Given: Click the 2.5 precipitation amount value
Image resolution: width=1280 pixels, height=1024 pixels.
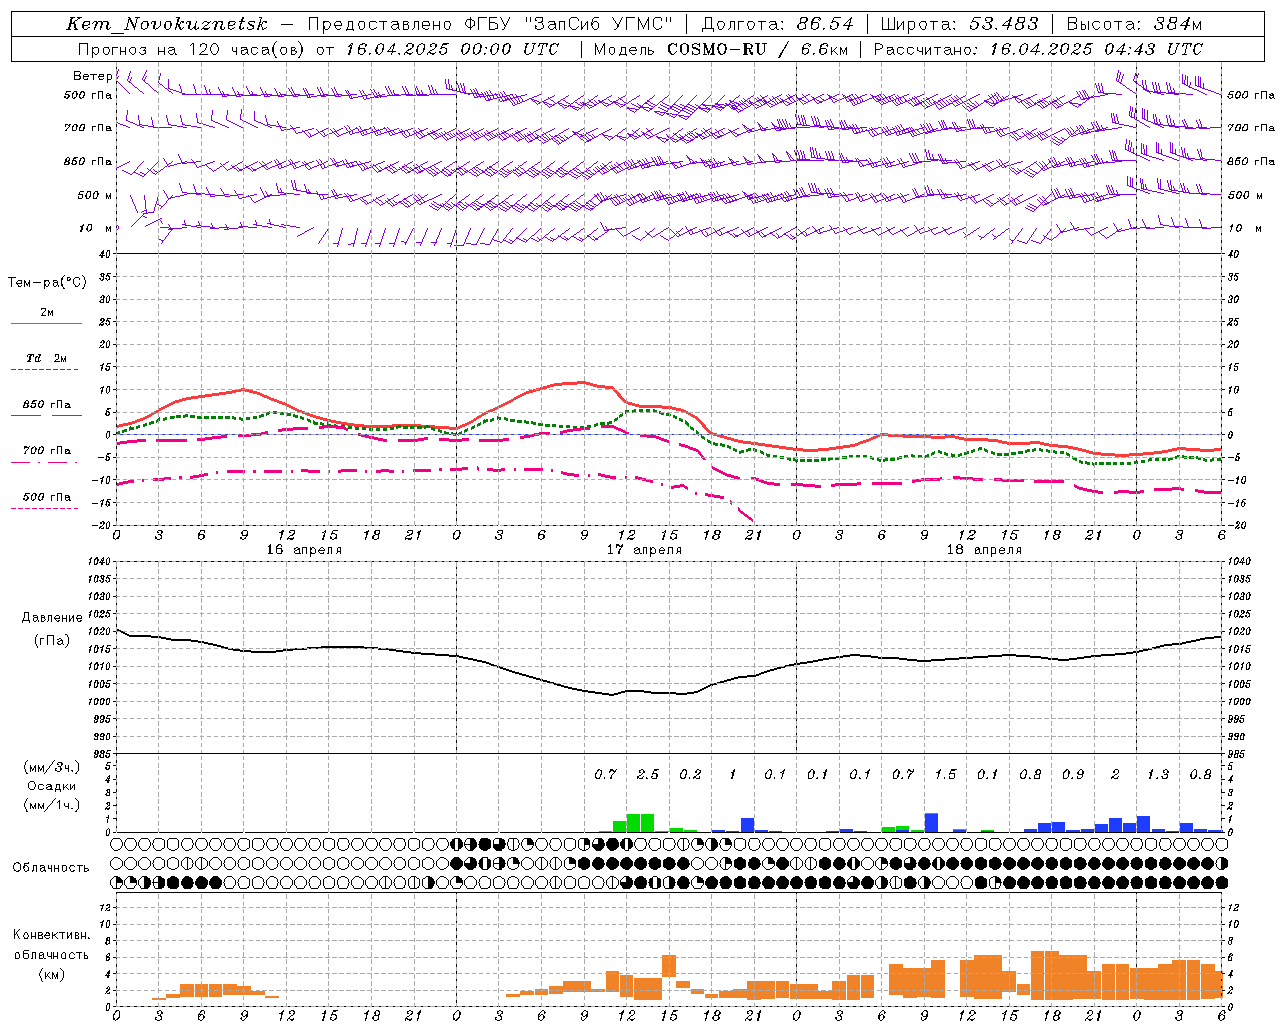Looking at the screenshot, I should (x=648, y=774).
